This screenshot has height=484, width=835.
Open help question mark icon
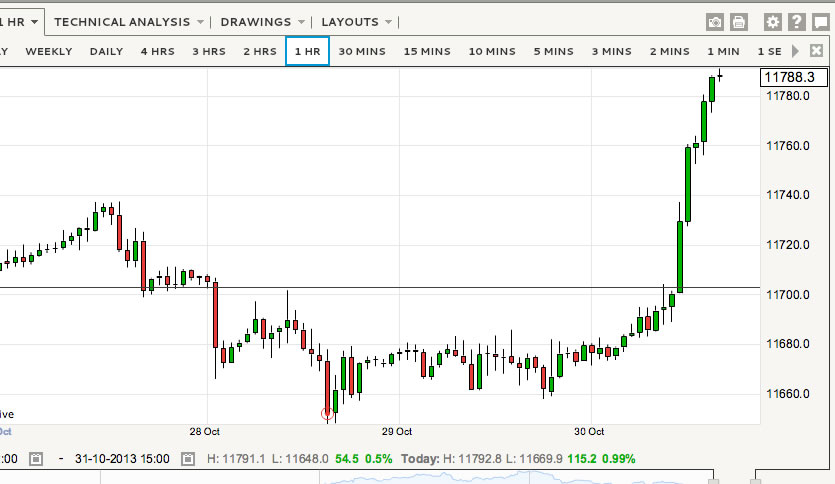[x=796, y=22]
